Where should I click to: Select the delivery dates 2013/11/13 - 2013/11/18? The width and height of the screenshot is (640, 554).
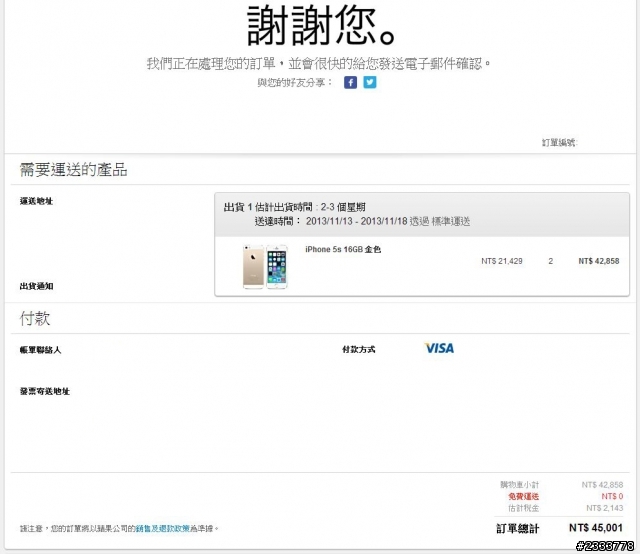pyautogui.click(x=356, y=221)
